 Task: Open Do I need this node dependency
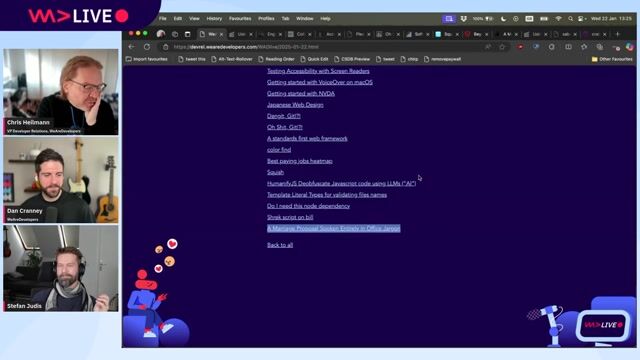[x=308, y=206]
